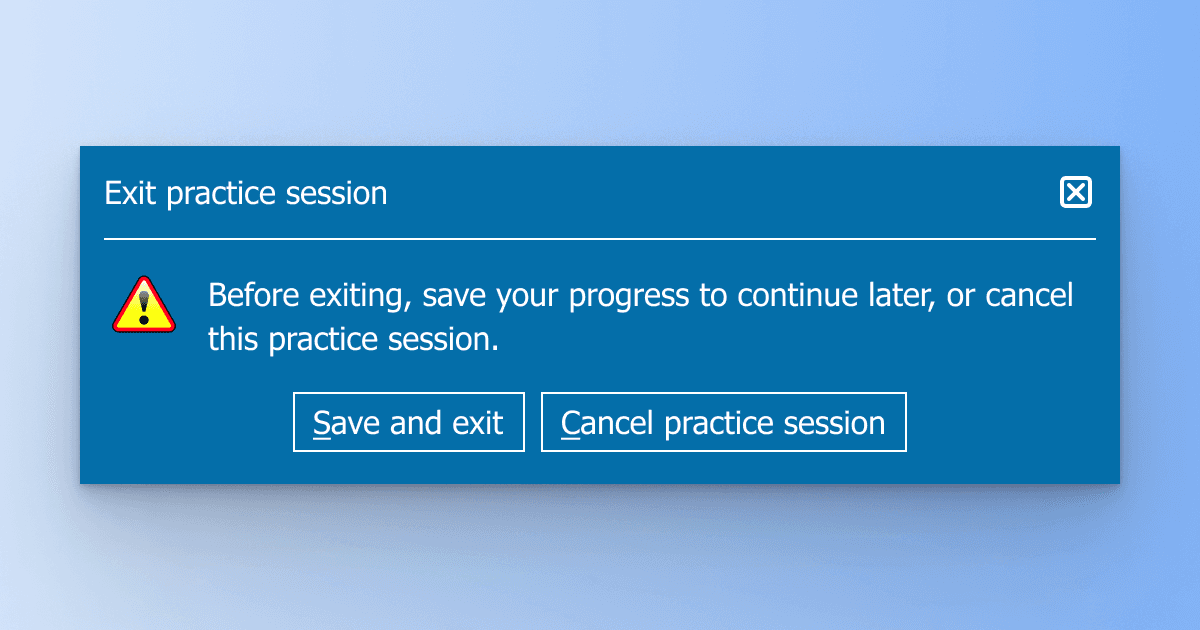
Task: Click the Exit practice session title text
Action: tap(245, 192)
